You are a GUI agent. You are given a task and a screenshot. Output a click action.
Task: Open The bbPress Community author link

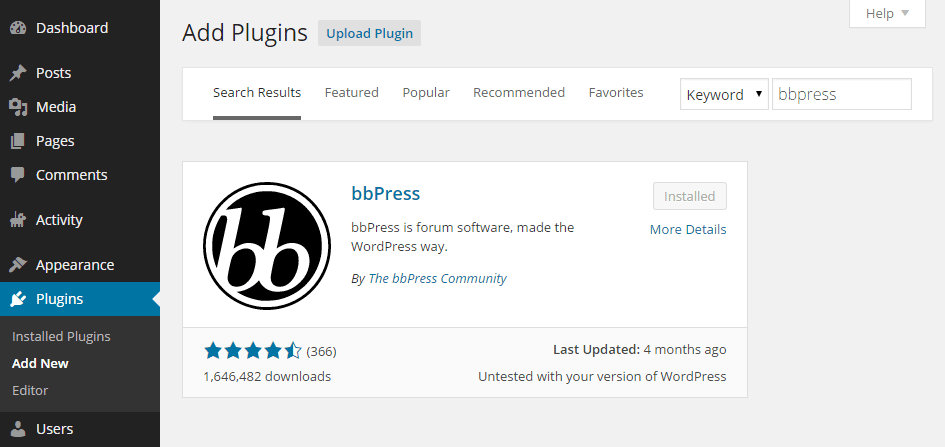click(438, 279)
